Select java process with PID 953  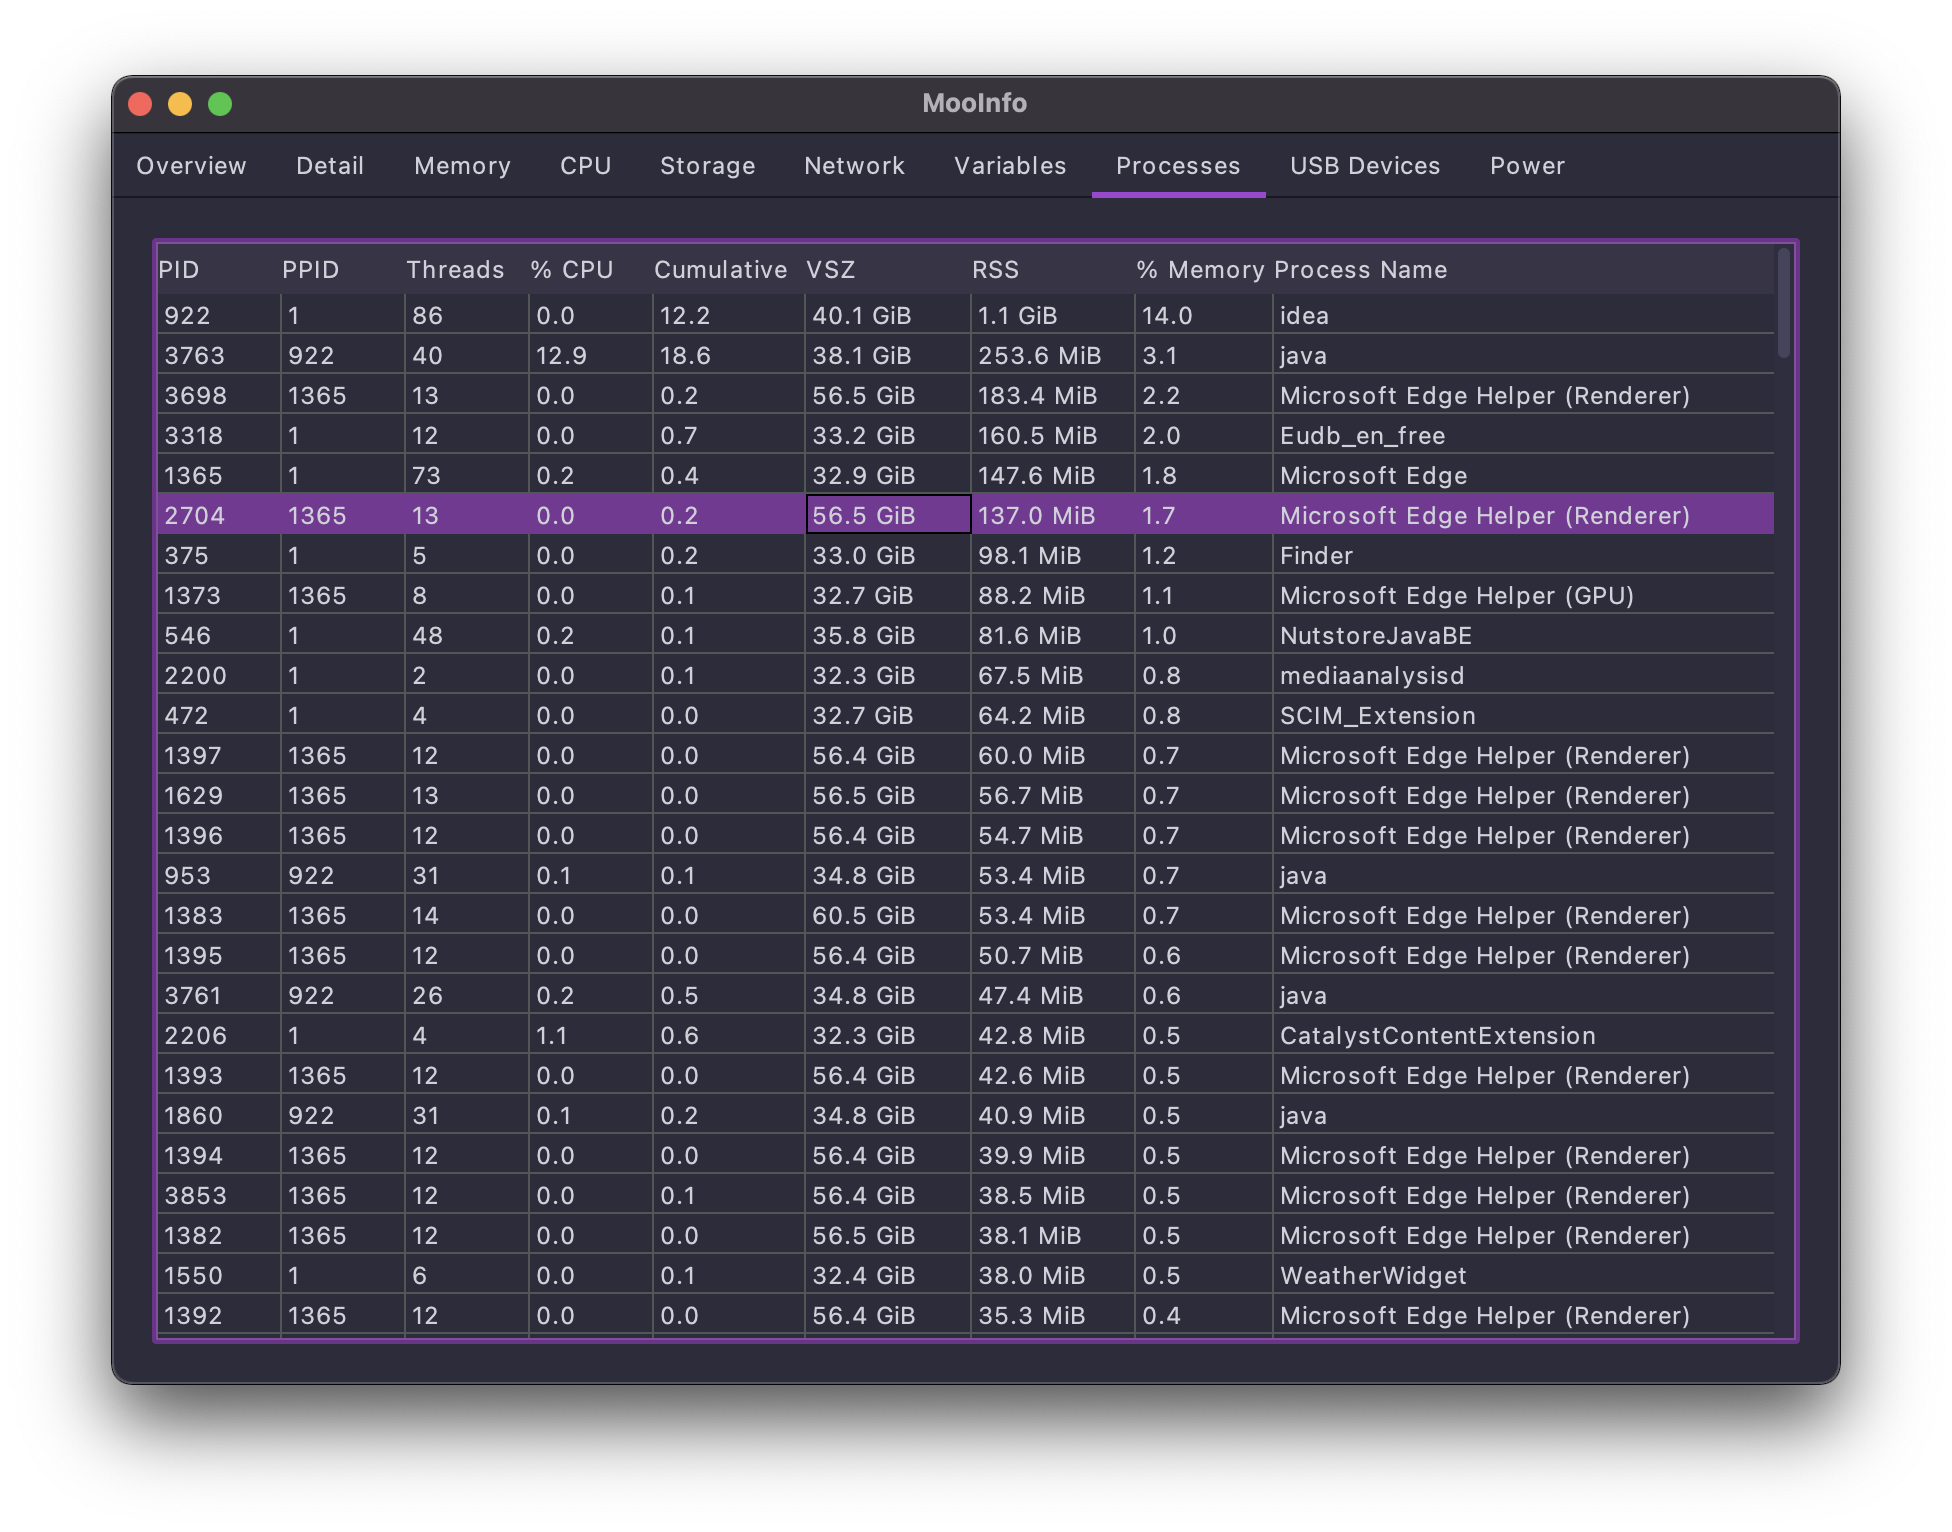(x=966, y=875)
